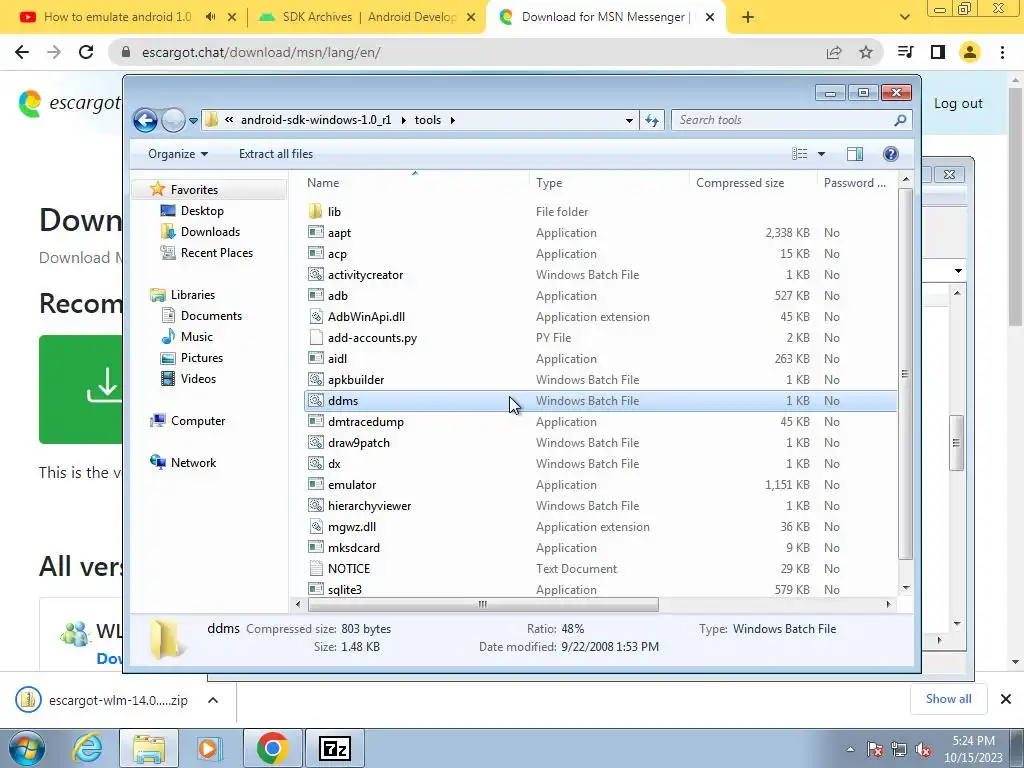Select Libraries in the navigation pane
1024x768 pixels.
click(193, 295)
